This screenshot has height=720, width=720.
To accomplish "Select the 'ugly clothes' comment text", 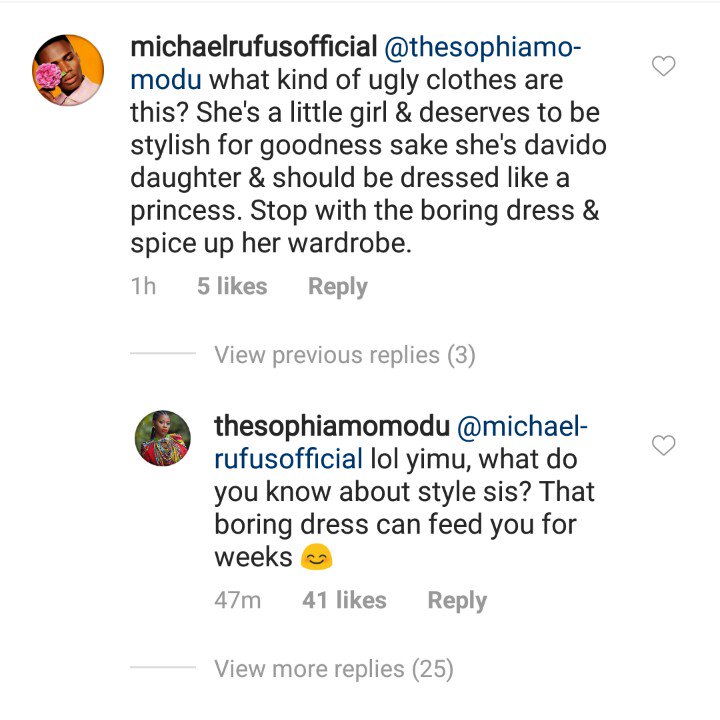I will point(370,145).
